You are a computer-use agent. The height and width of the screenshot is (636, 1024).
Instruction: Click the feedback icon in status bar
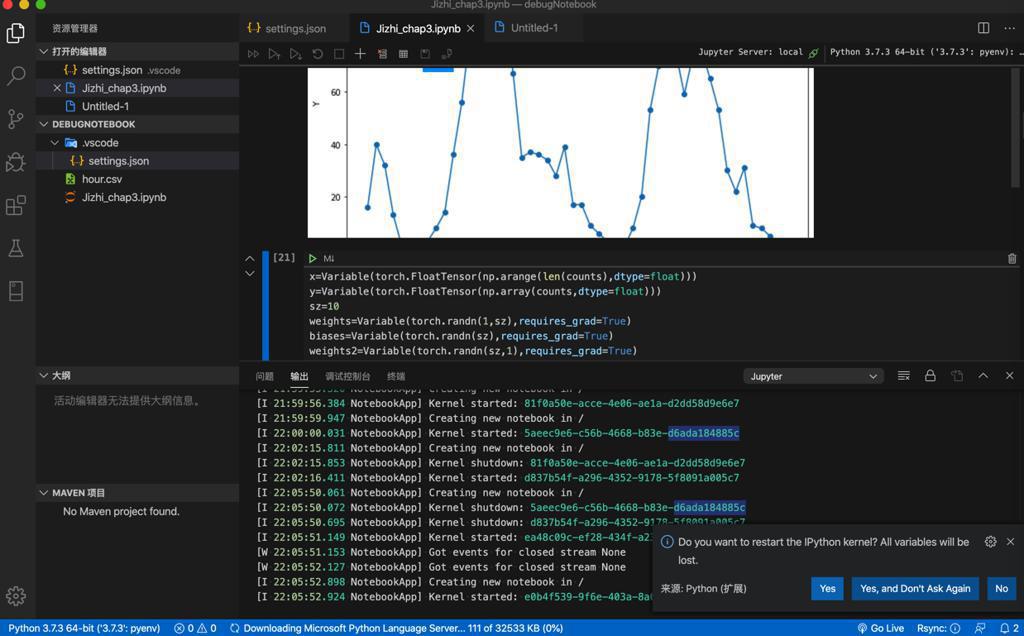click(x=980, y=628)
